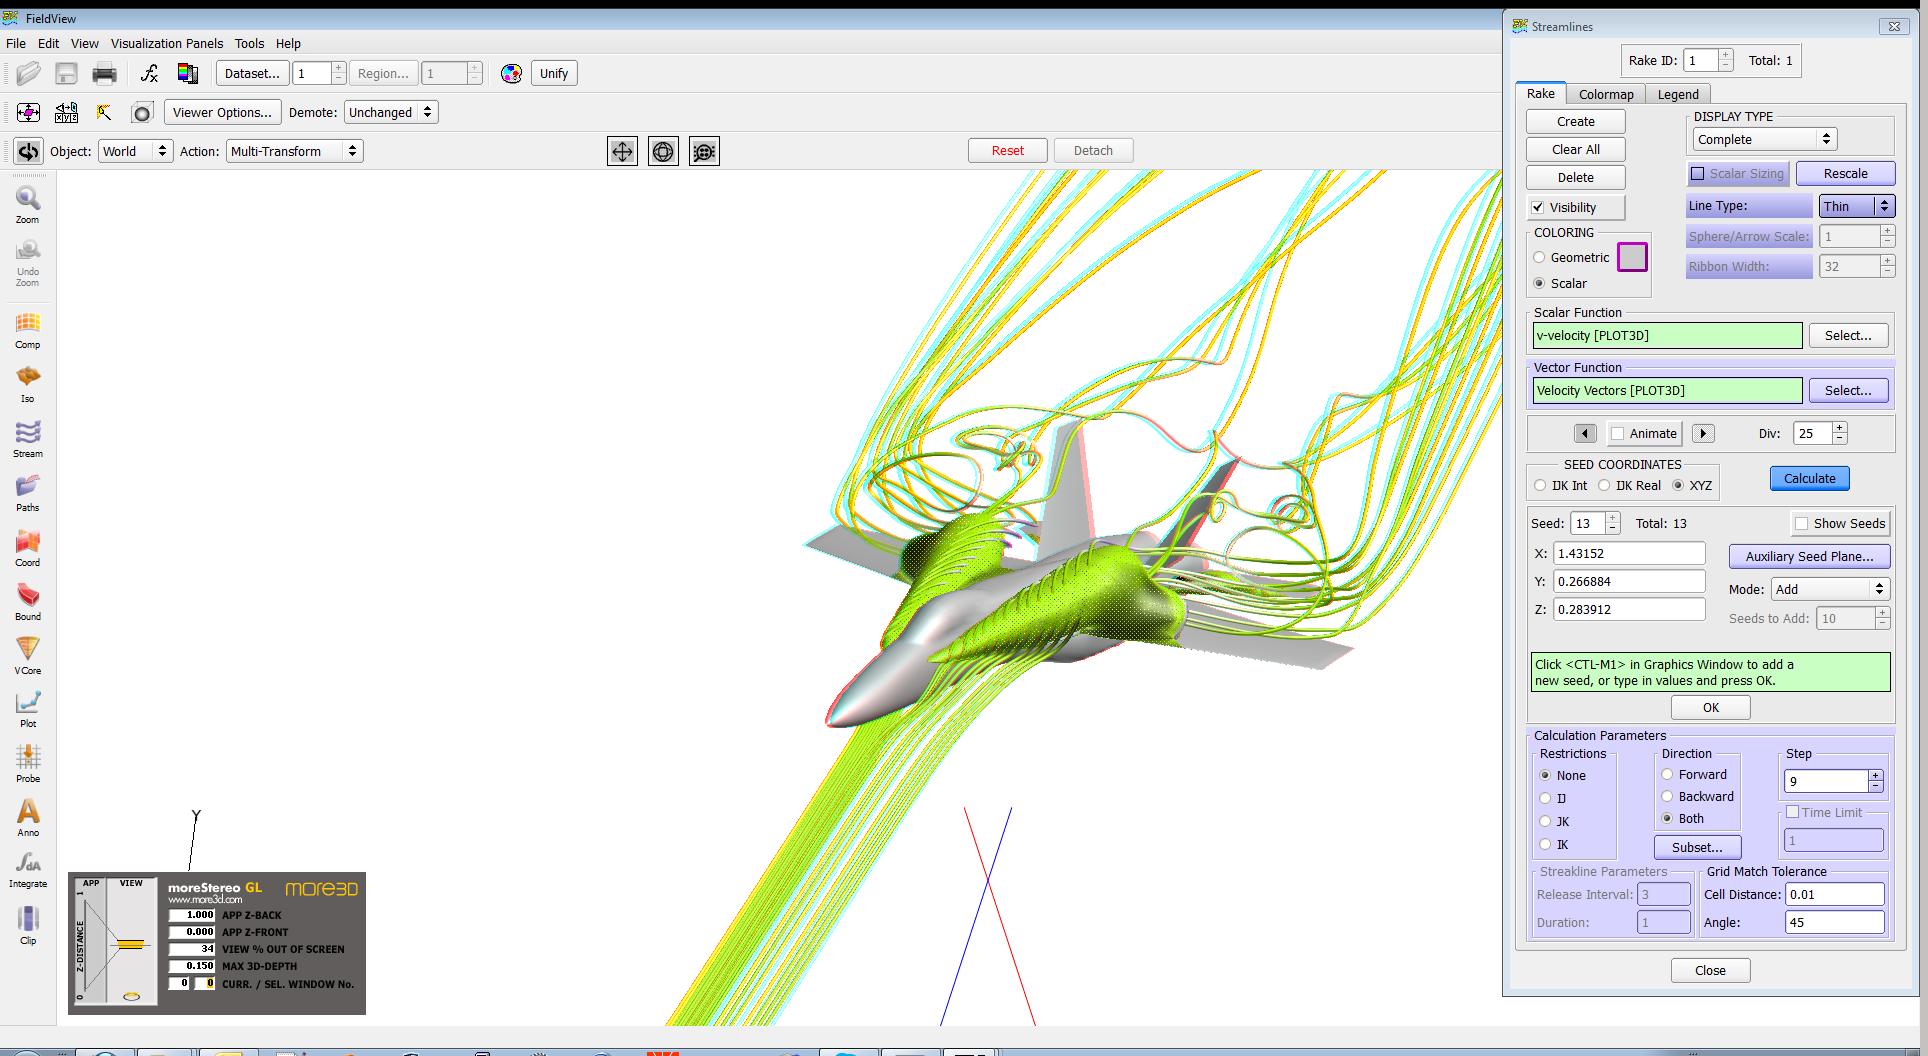
Task: Click the moreStereo Z-distance slider
Action: (130, 943)
